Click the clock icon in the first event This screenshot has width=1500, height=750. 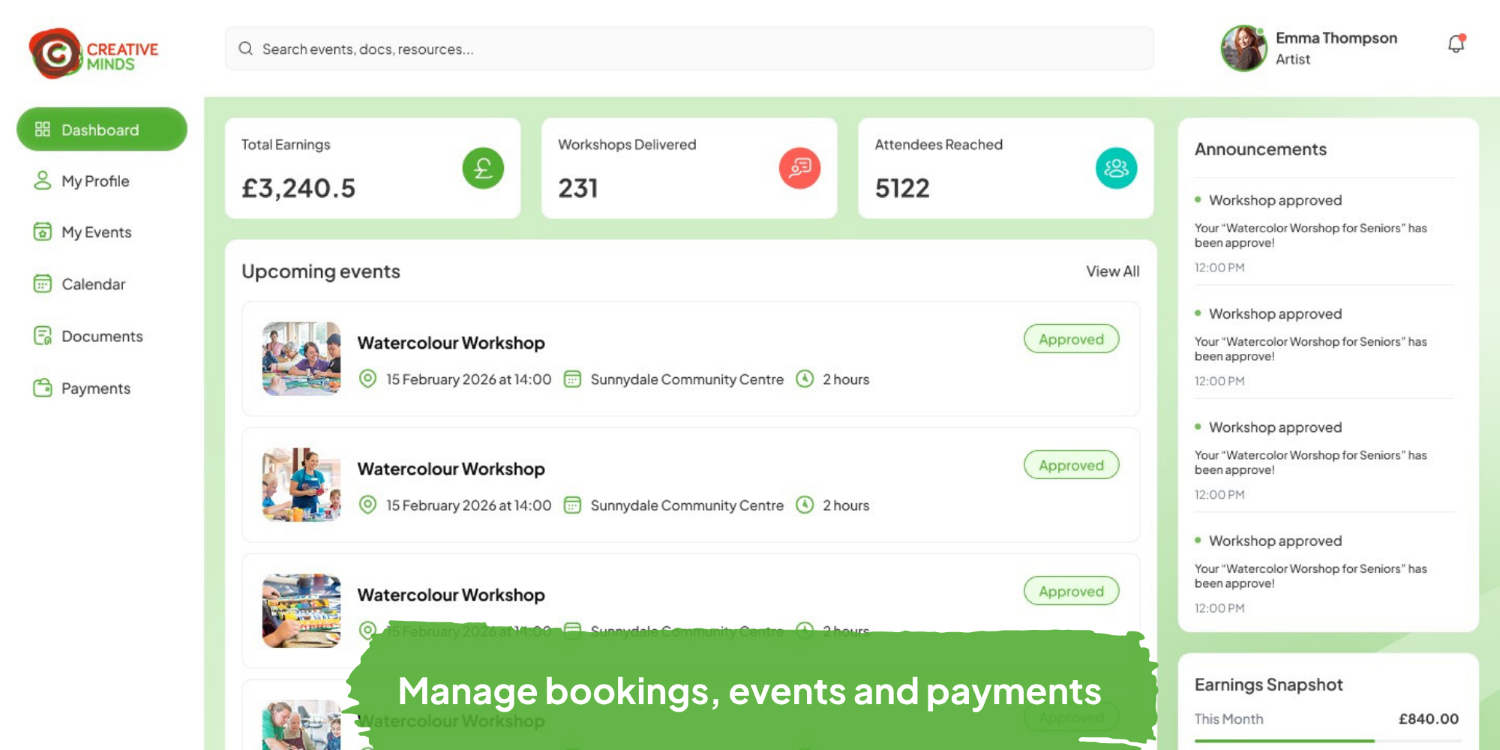805,379
